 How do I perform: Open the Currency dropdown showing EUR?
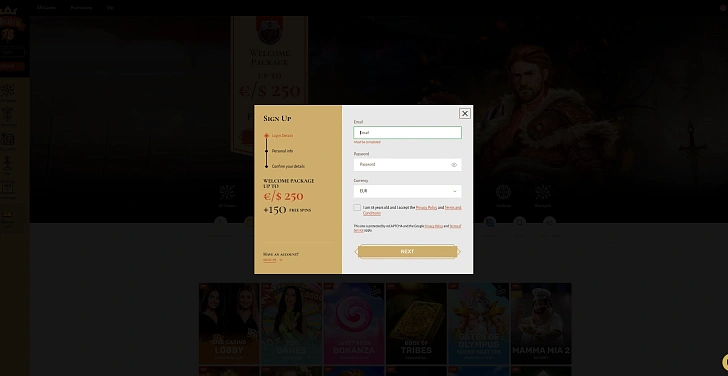point(407,191)
